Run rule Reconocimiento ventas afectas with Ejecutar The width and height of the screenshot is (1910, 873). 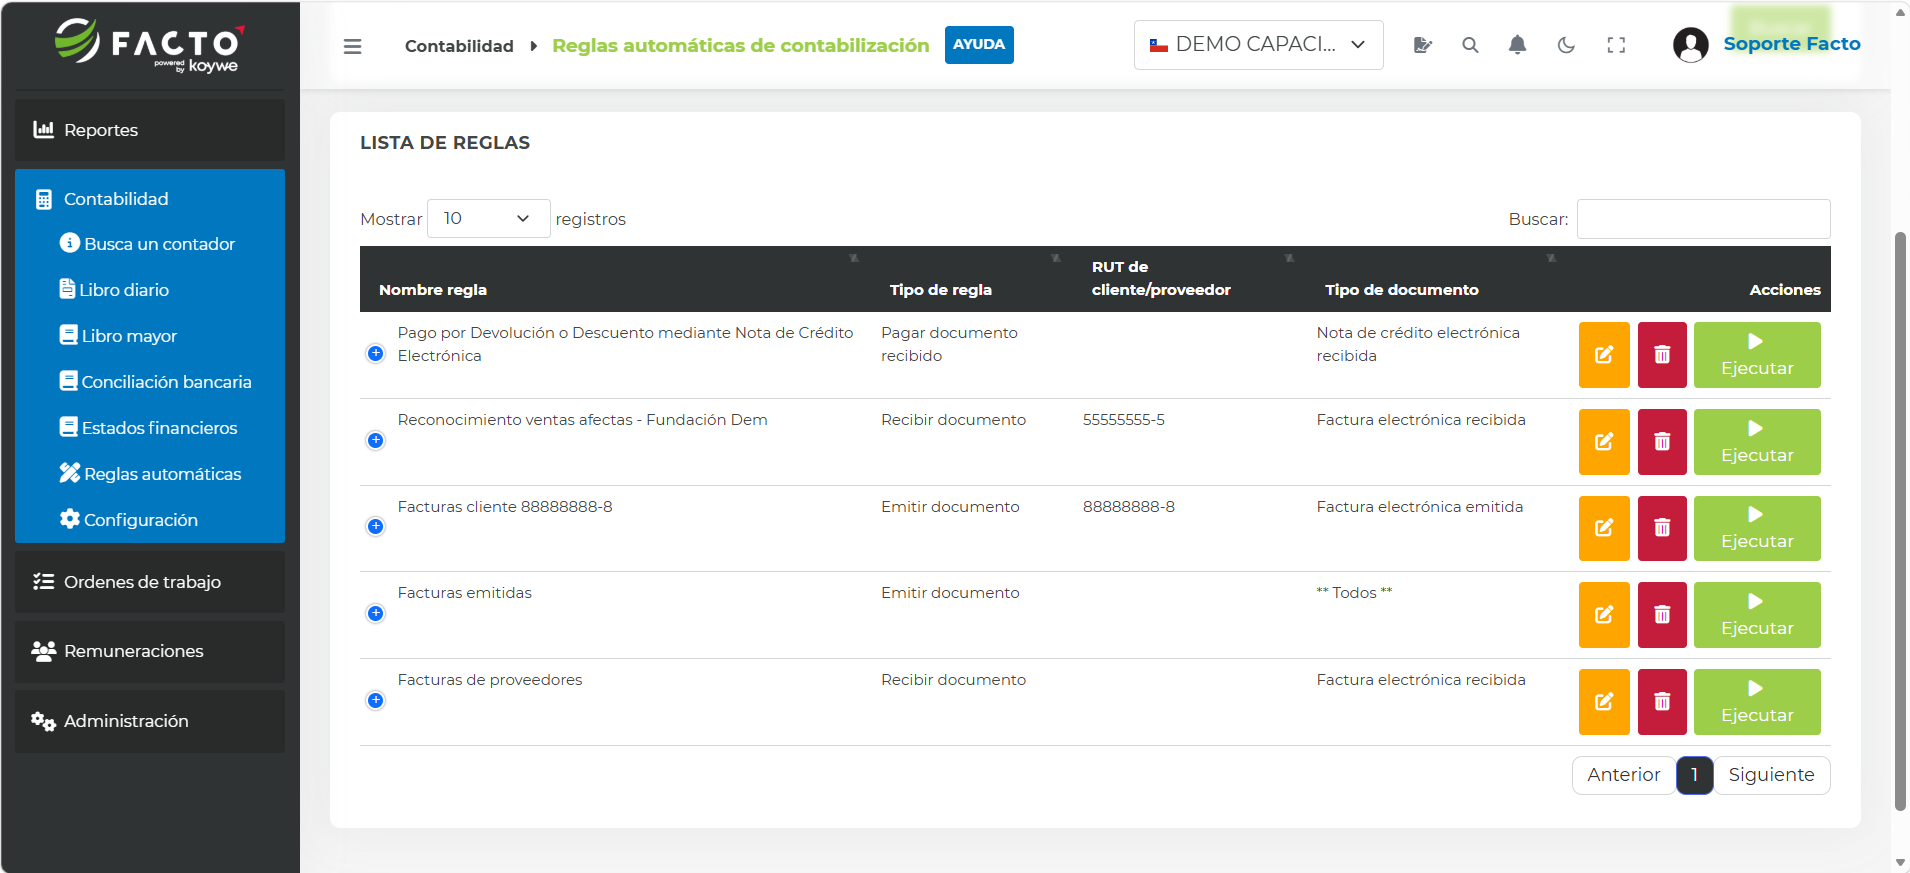[1757, 442]
